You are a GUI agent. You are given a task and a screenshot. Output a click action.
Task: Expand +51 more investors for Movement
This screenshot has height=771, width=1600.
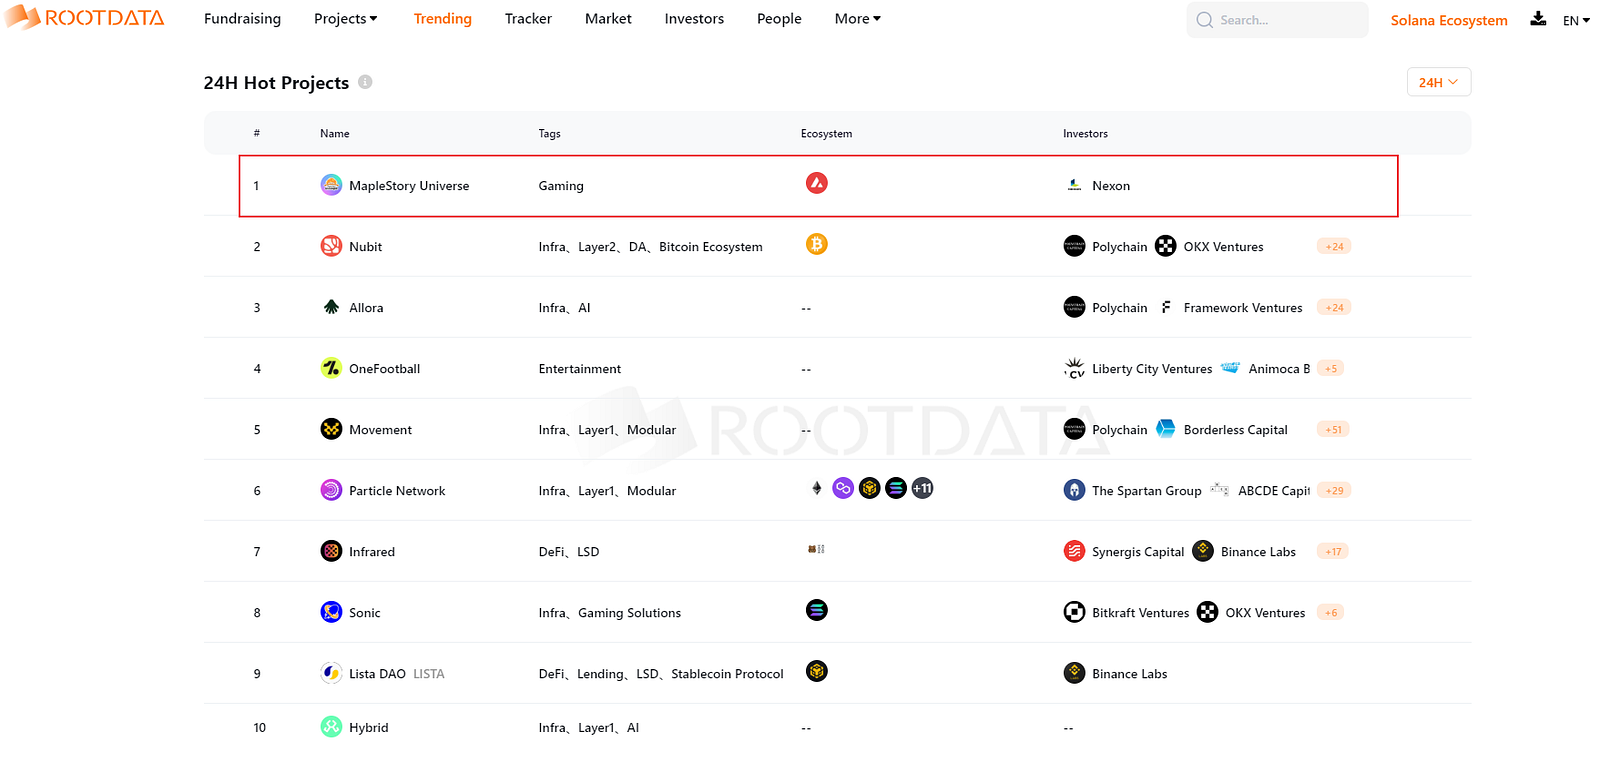tap(1334, 429)
